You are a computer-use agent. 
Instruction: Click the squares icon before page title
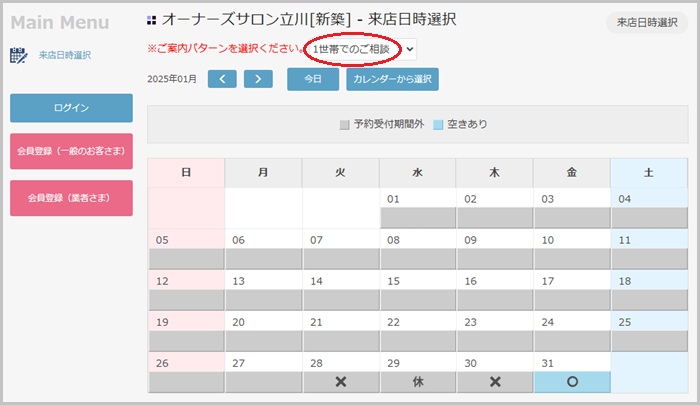click(152, 20)
